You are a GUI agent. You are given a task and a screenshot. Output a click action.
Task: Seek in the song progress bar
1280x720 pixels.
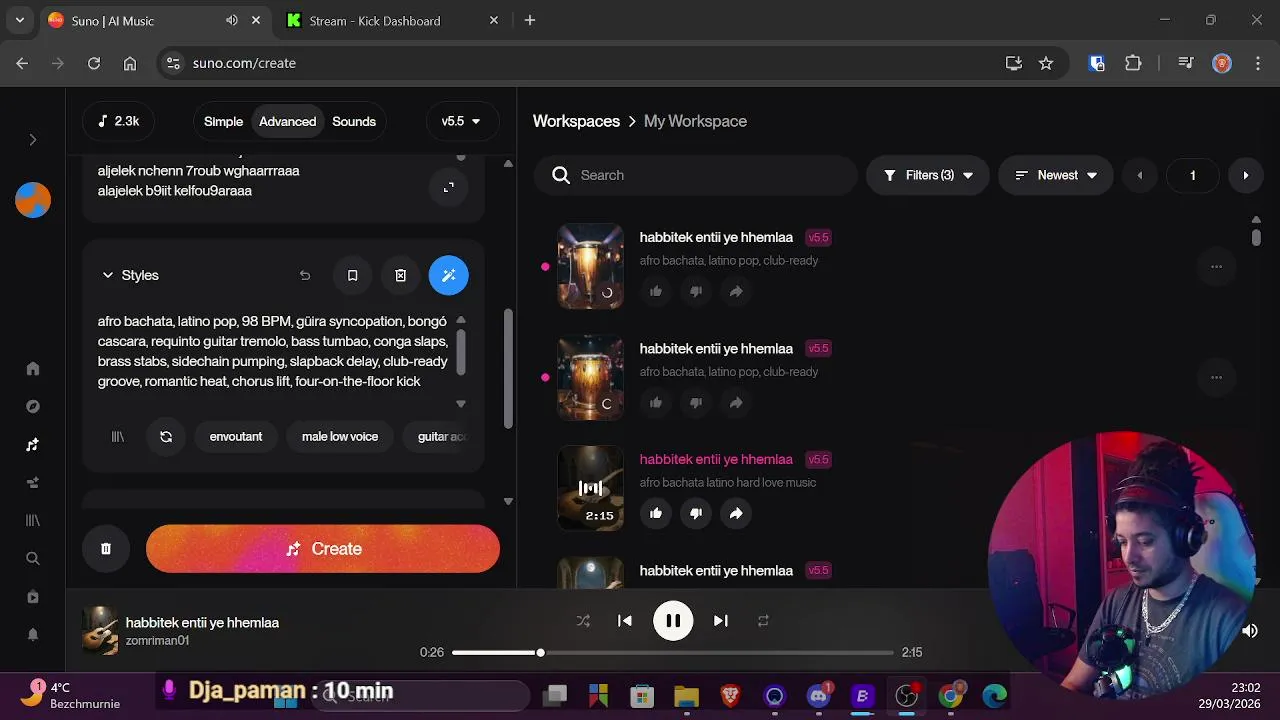coord(672,653)
